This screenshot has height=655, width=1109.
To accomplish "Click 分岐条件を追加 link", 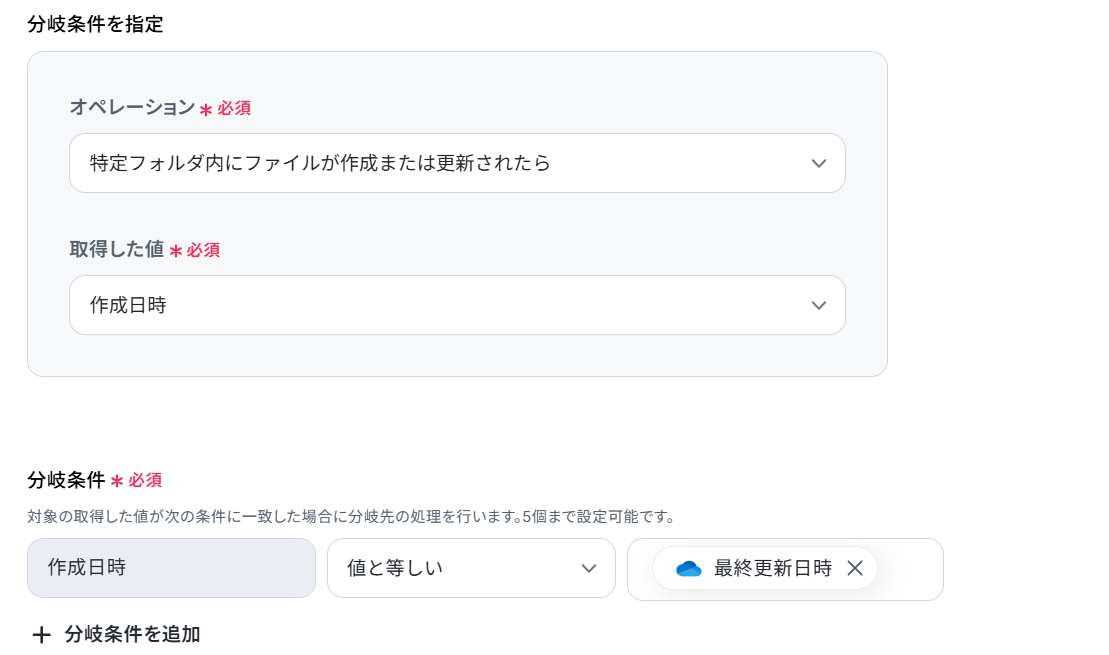I will tap(132, 634).
